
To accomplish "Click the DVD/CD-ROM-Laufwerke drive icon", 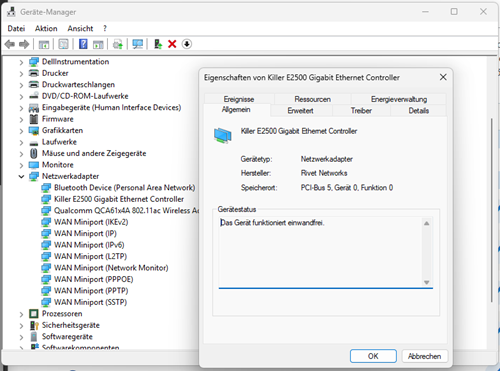I will (x=34, y=96).
